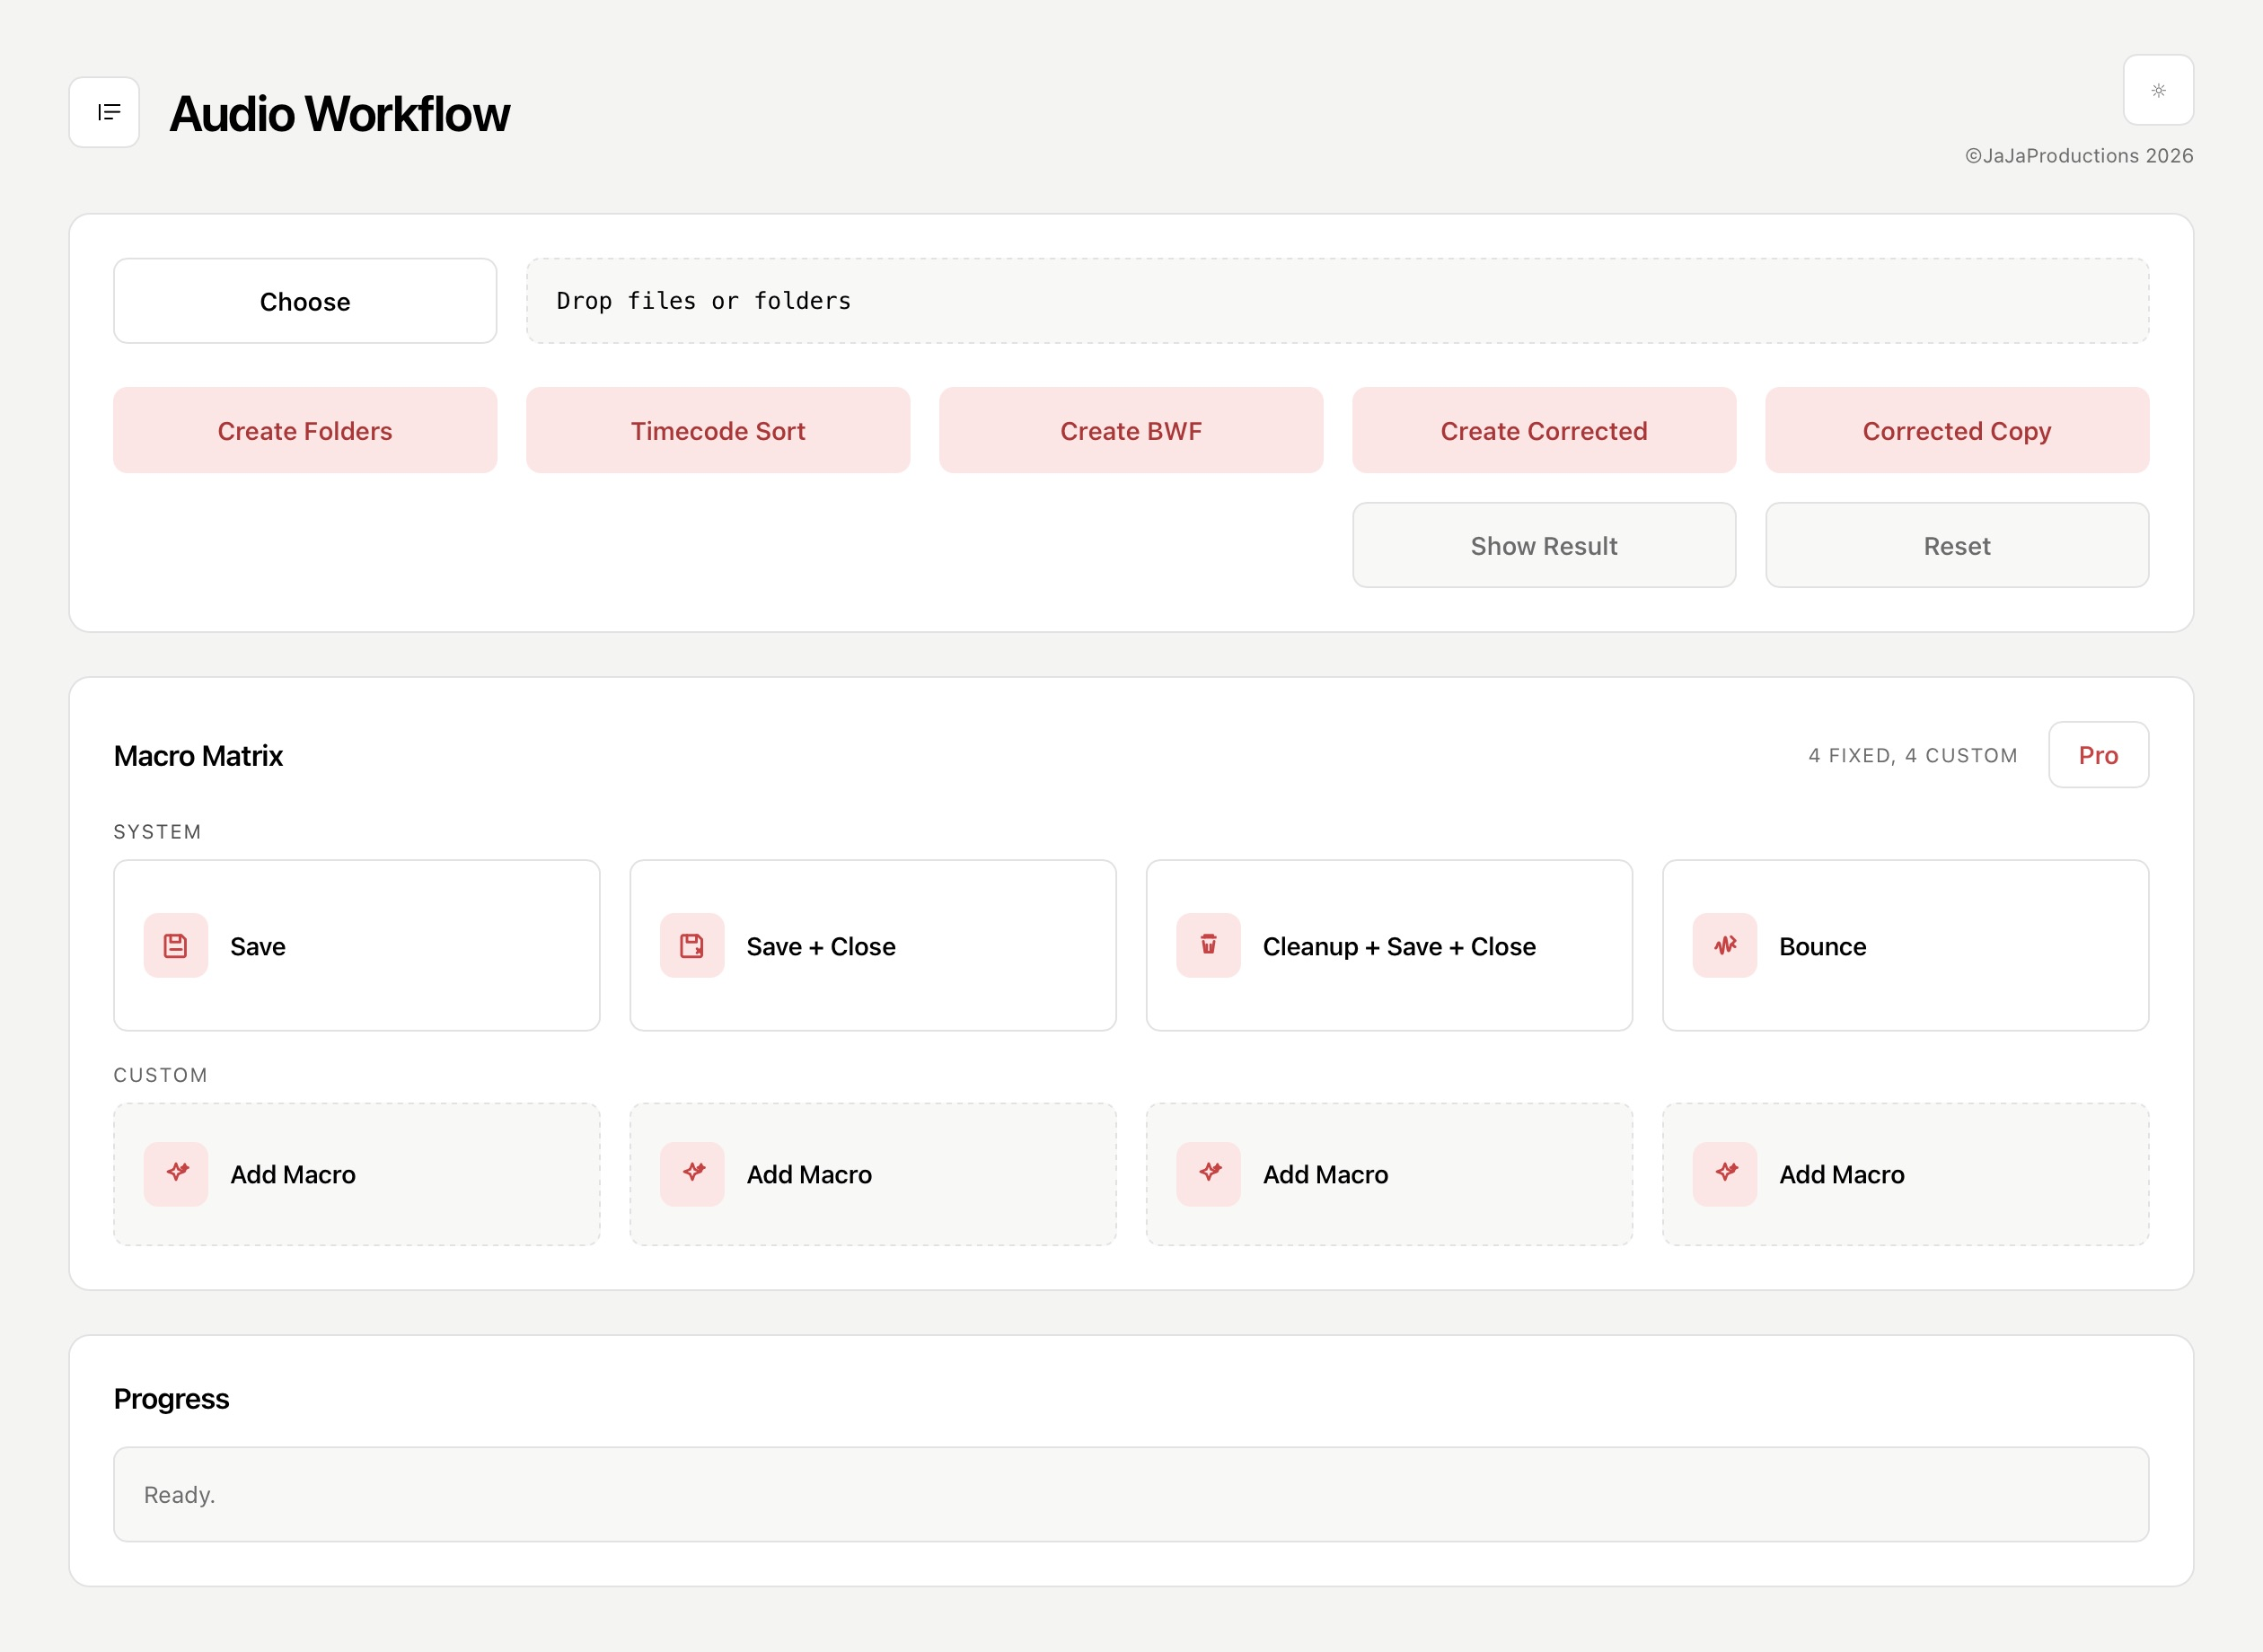This screenshot has width=2263, height=1652.
Task: Click the sparkle icon in the fourth Add Macro slot
Action: [x=1724, y=1174]
